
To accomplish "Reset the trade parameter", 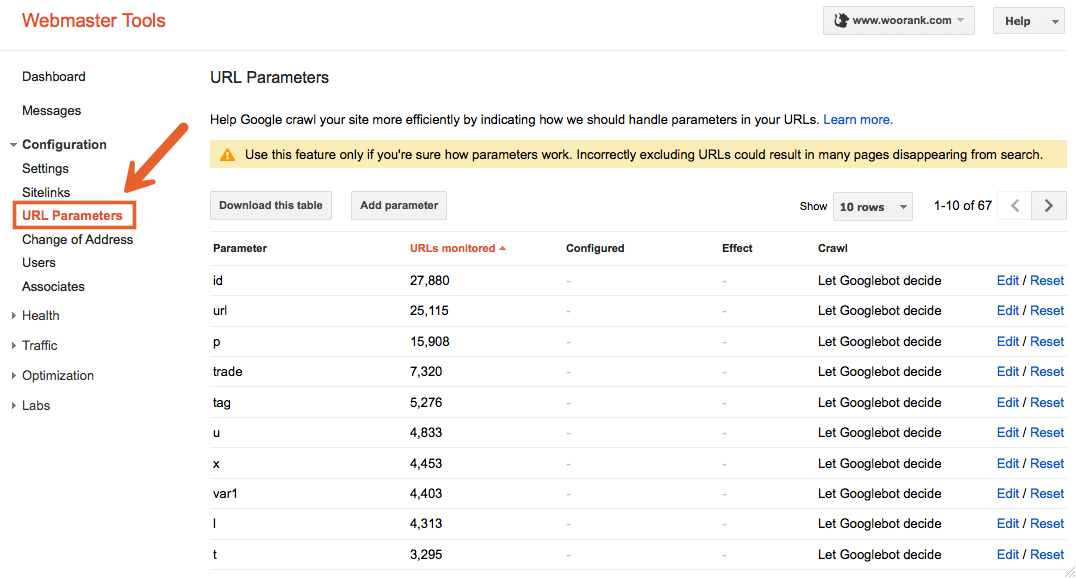I will (x=1047, y=372).
